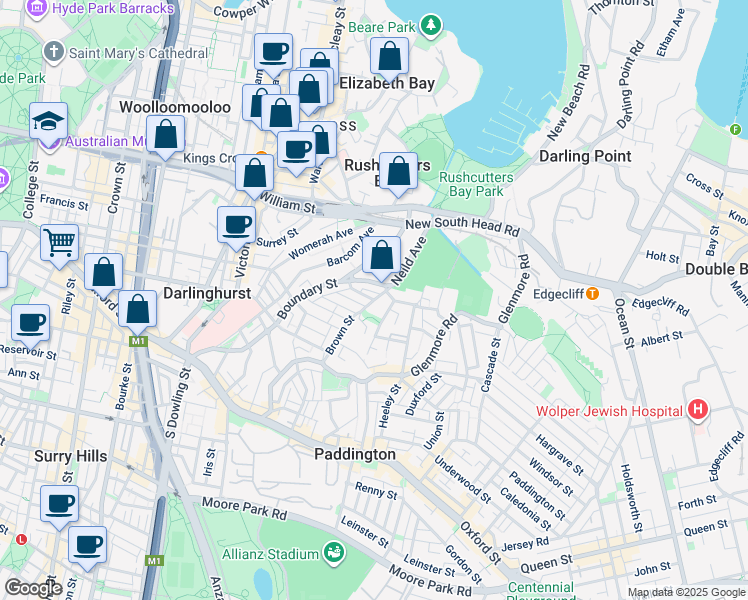Open shopping bag marker at Rushcutters Bay
Image resolution: width=748 pixels, height=600 pixels.
point(398,172)
